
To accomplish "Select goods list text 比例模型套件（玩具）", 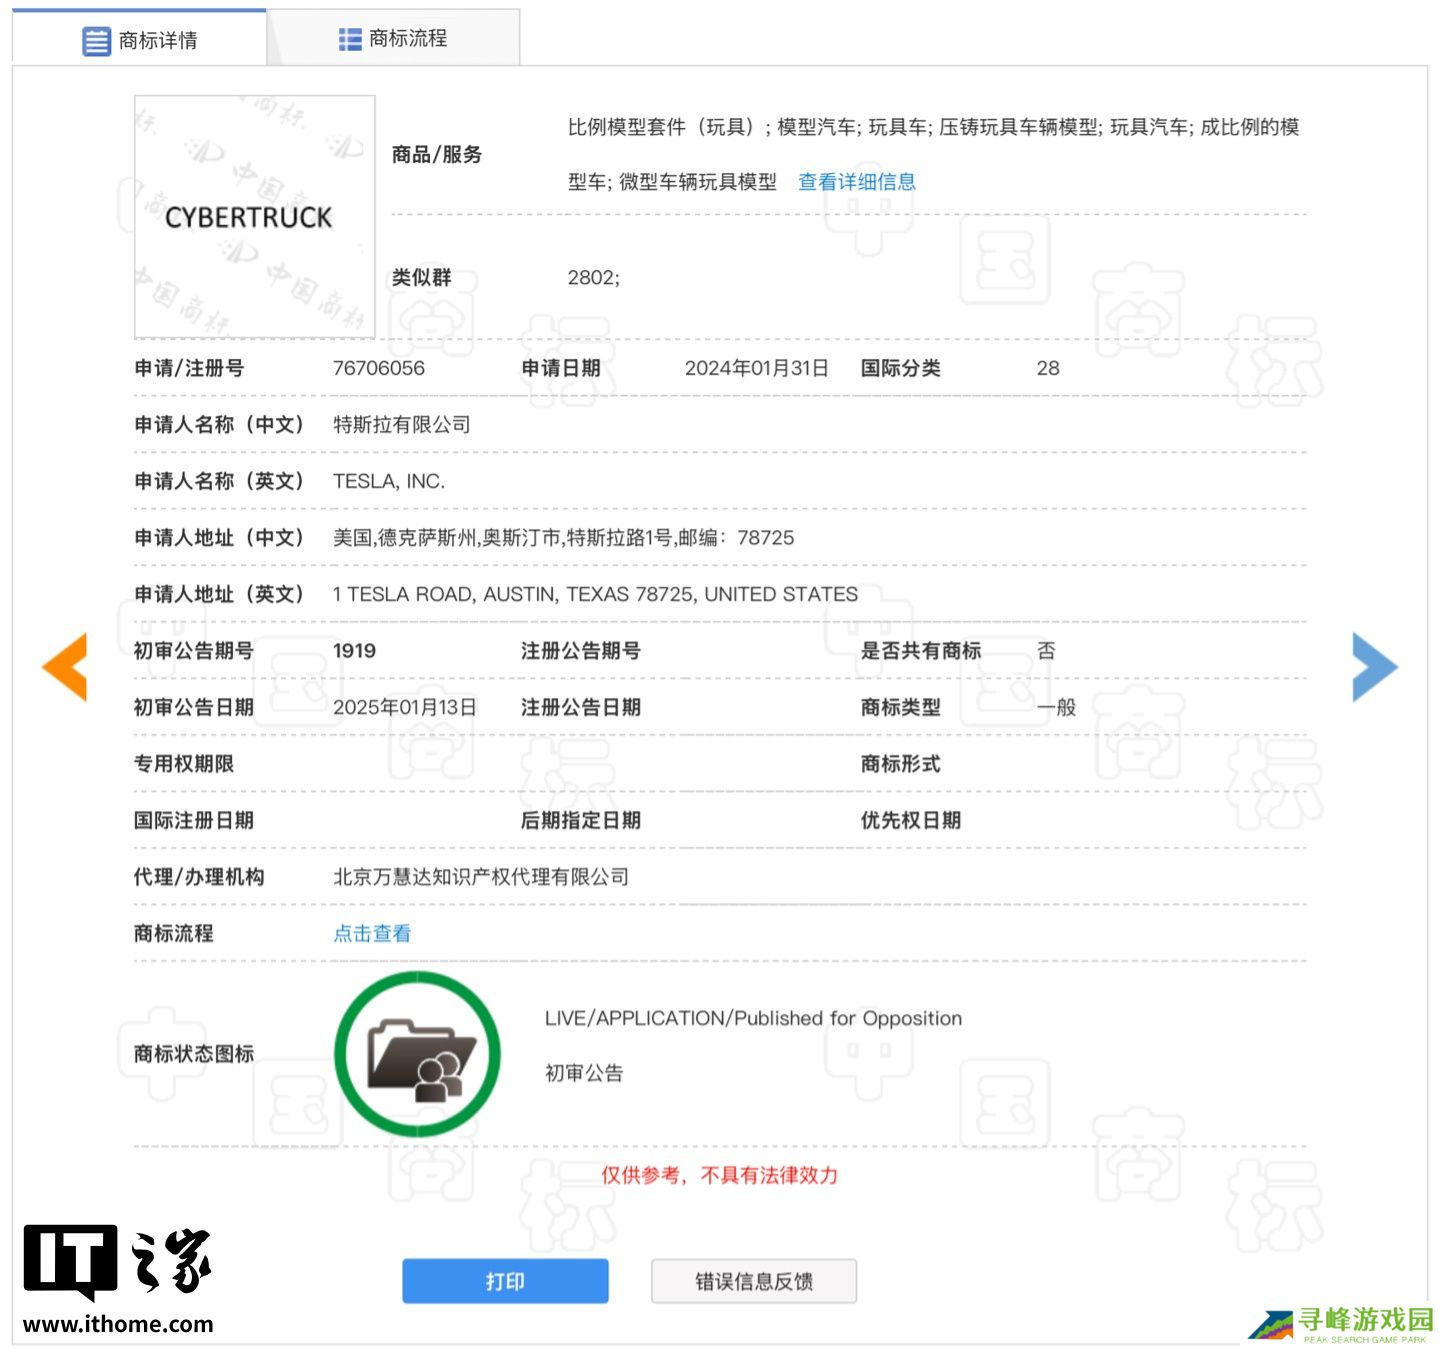I will coord(660,127).
